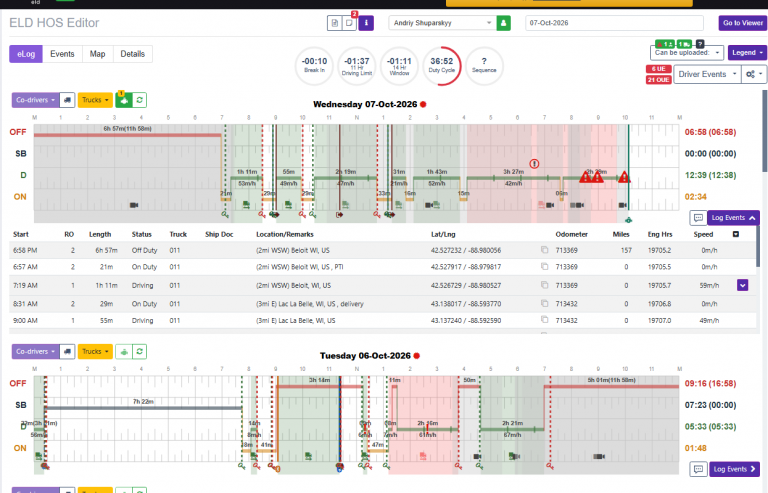Image resolution: width=768 pixels, height=493 pixels.
Task: Open the Legend dropdown
Action: [747, 52]
